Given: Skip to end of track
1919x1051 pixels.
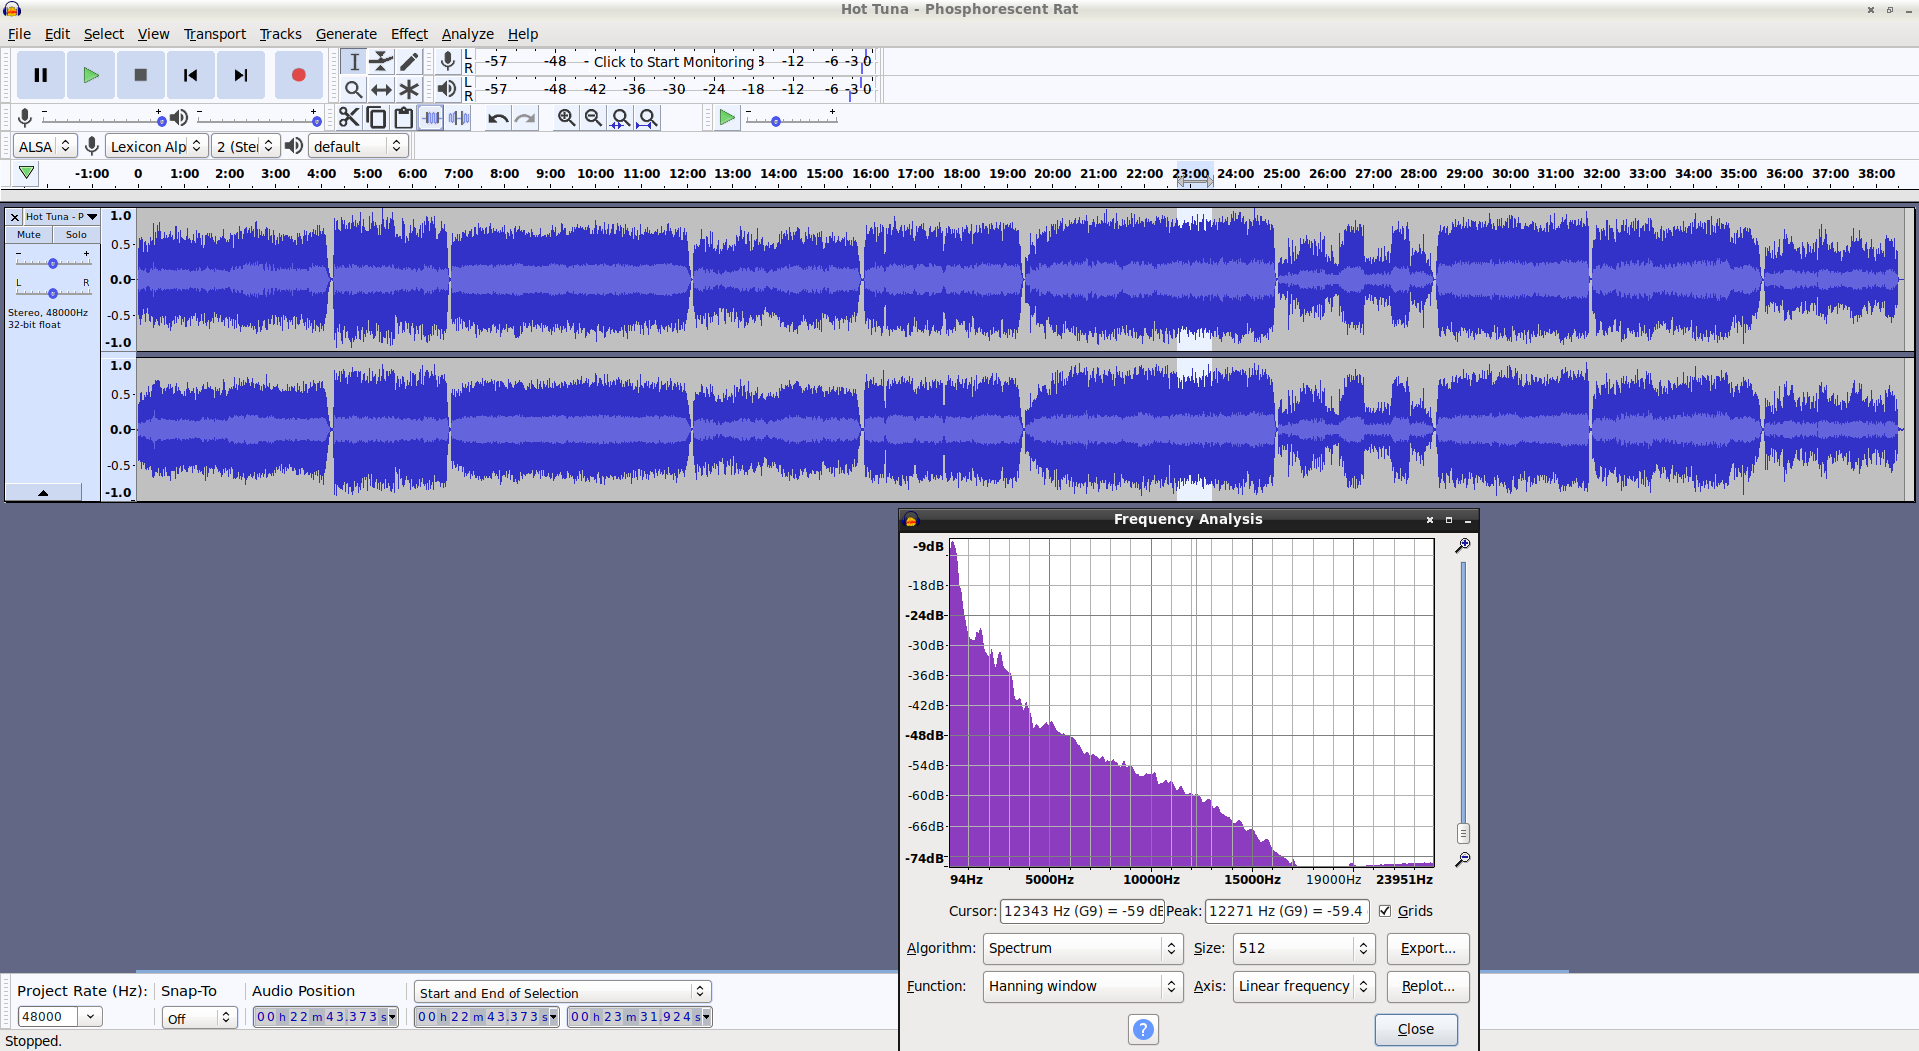Looking at the screenshot, I should click(241, 75).
